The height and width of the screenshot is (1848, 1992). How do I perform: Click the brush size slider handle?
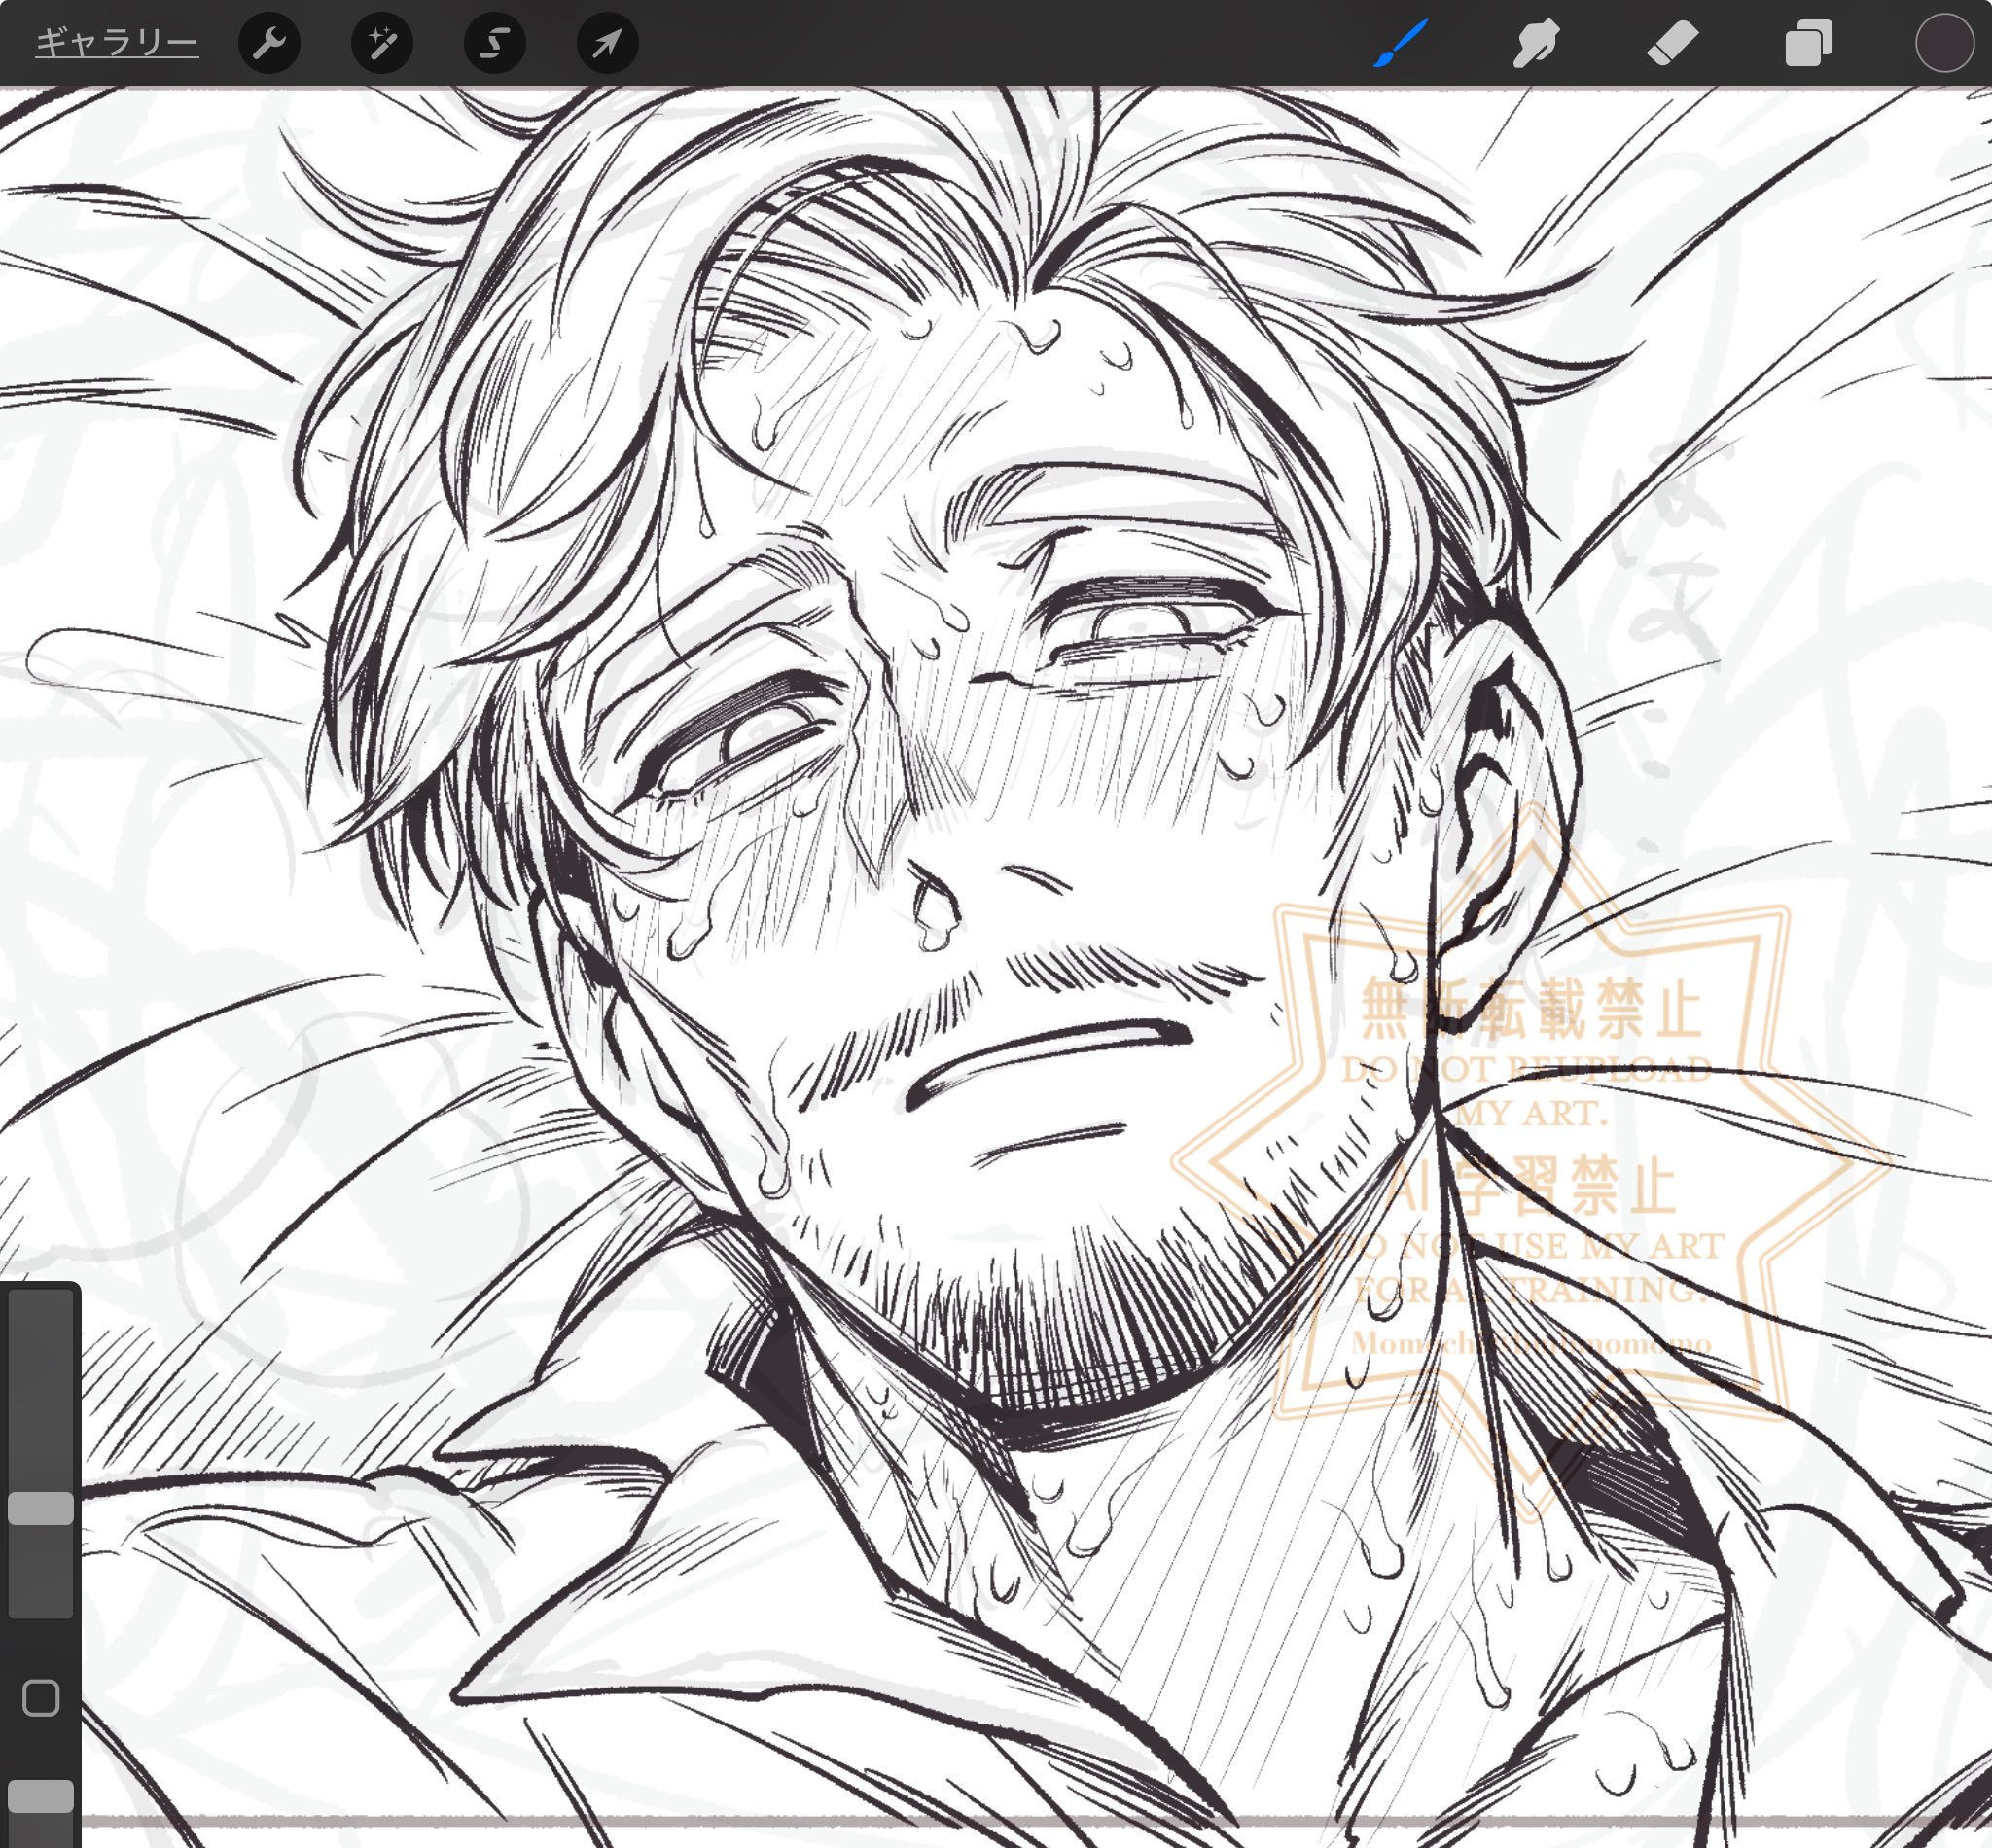[x=41, y=1509]
